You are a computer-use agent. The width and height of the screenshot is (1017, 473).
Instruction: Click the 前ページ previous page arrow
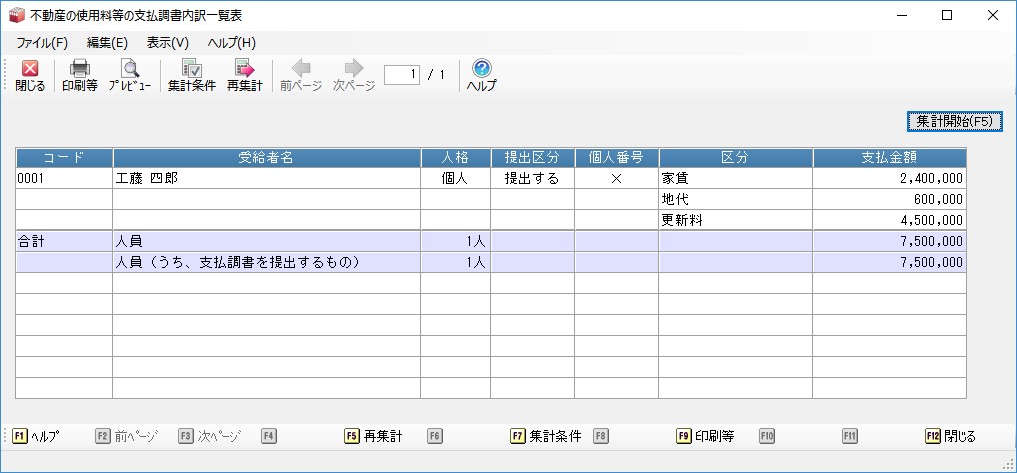point(301,69)
